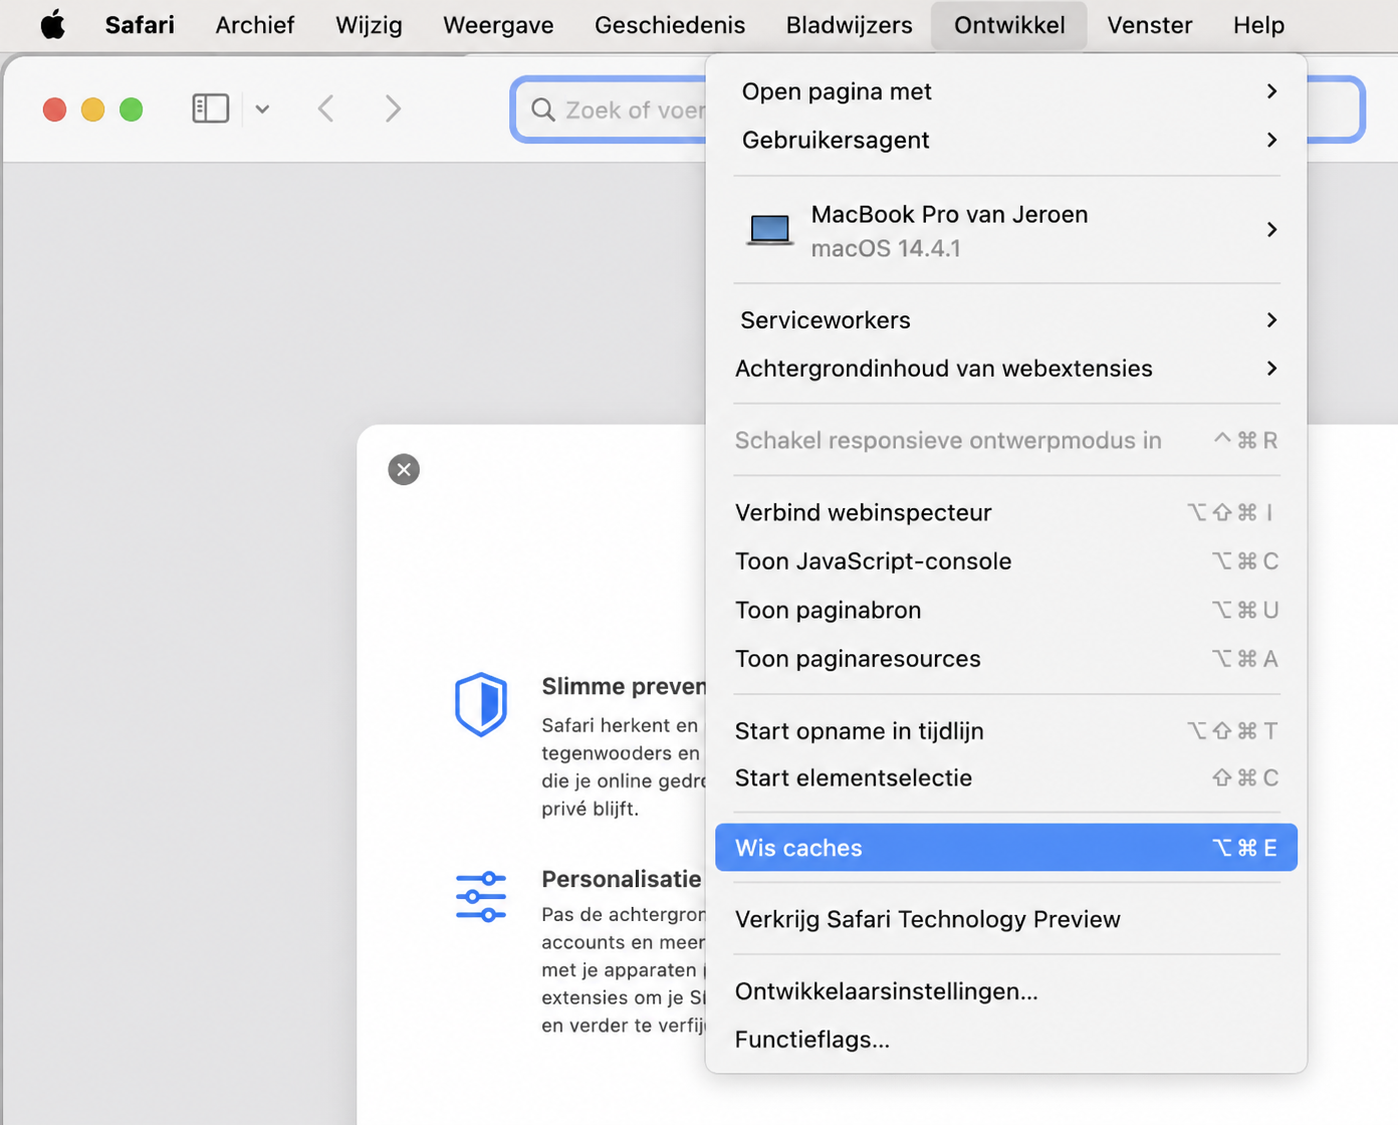Open the Help menu

pyautogui.click(x=1259, y=25)
